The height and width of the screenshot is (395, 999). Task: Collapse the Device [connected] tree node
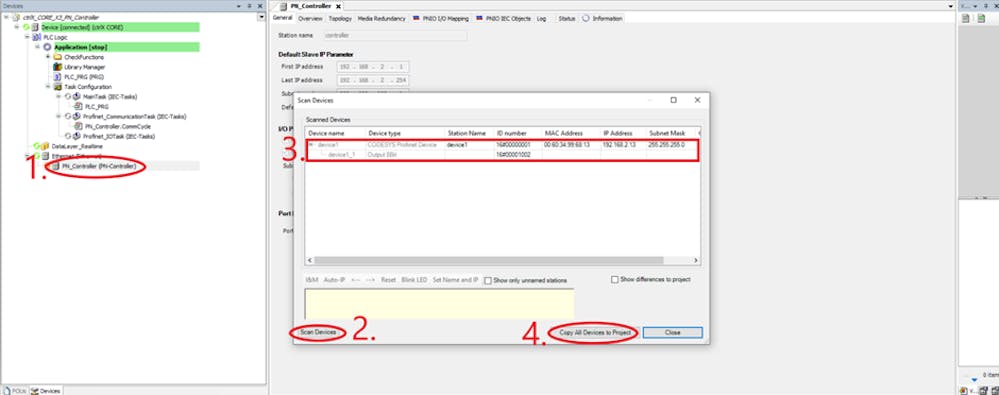(17, 27)
